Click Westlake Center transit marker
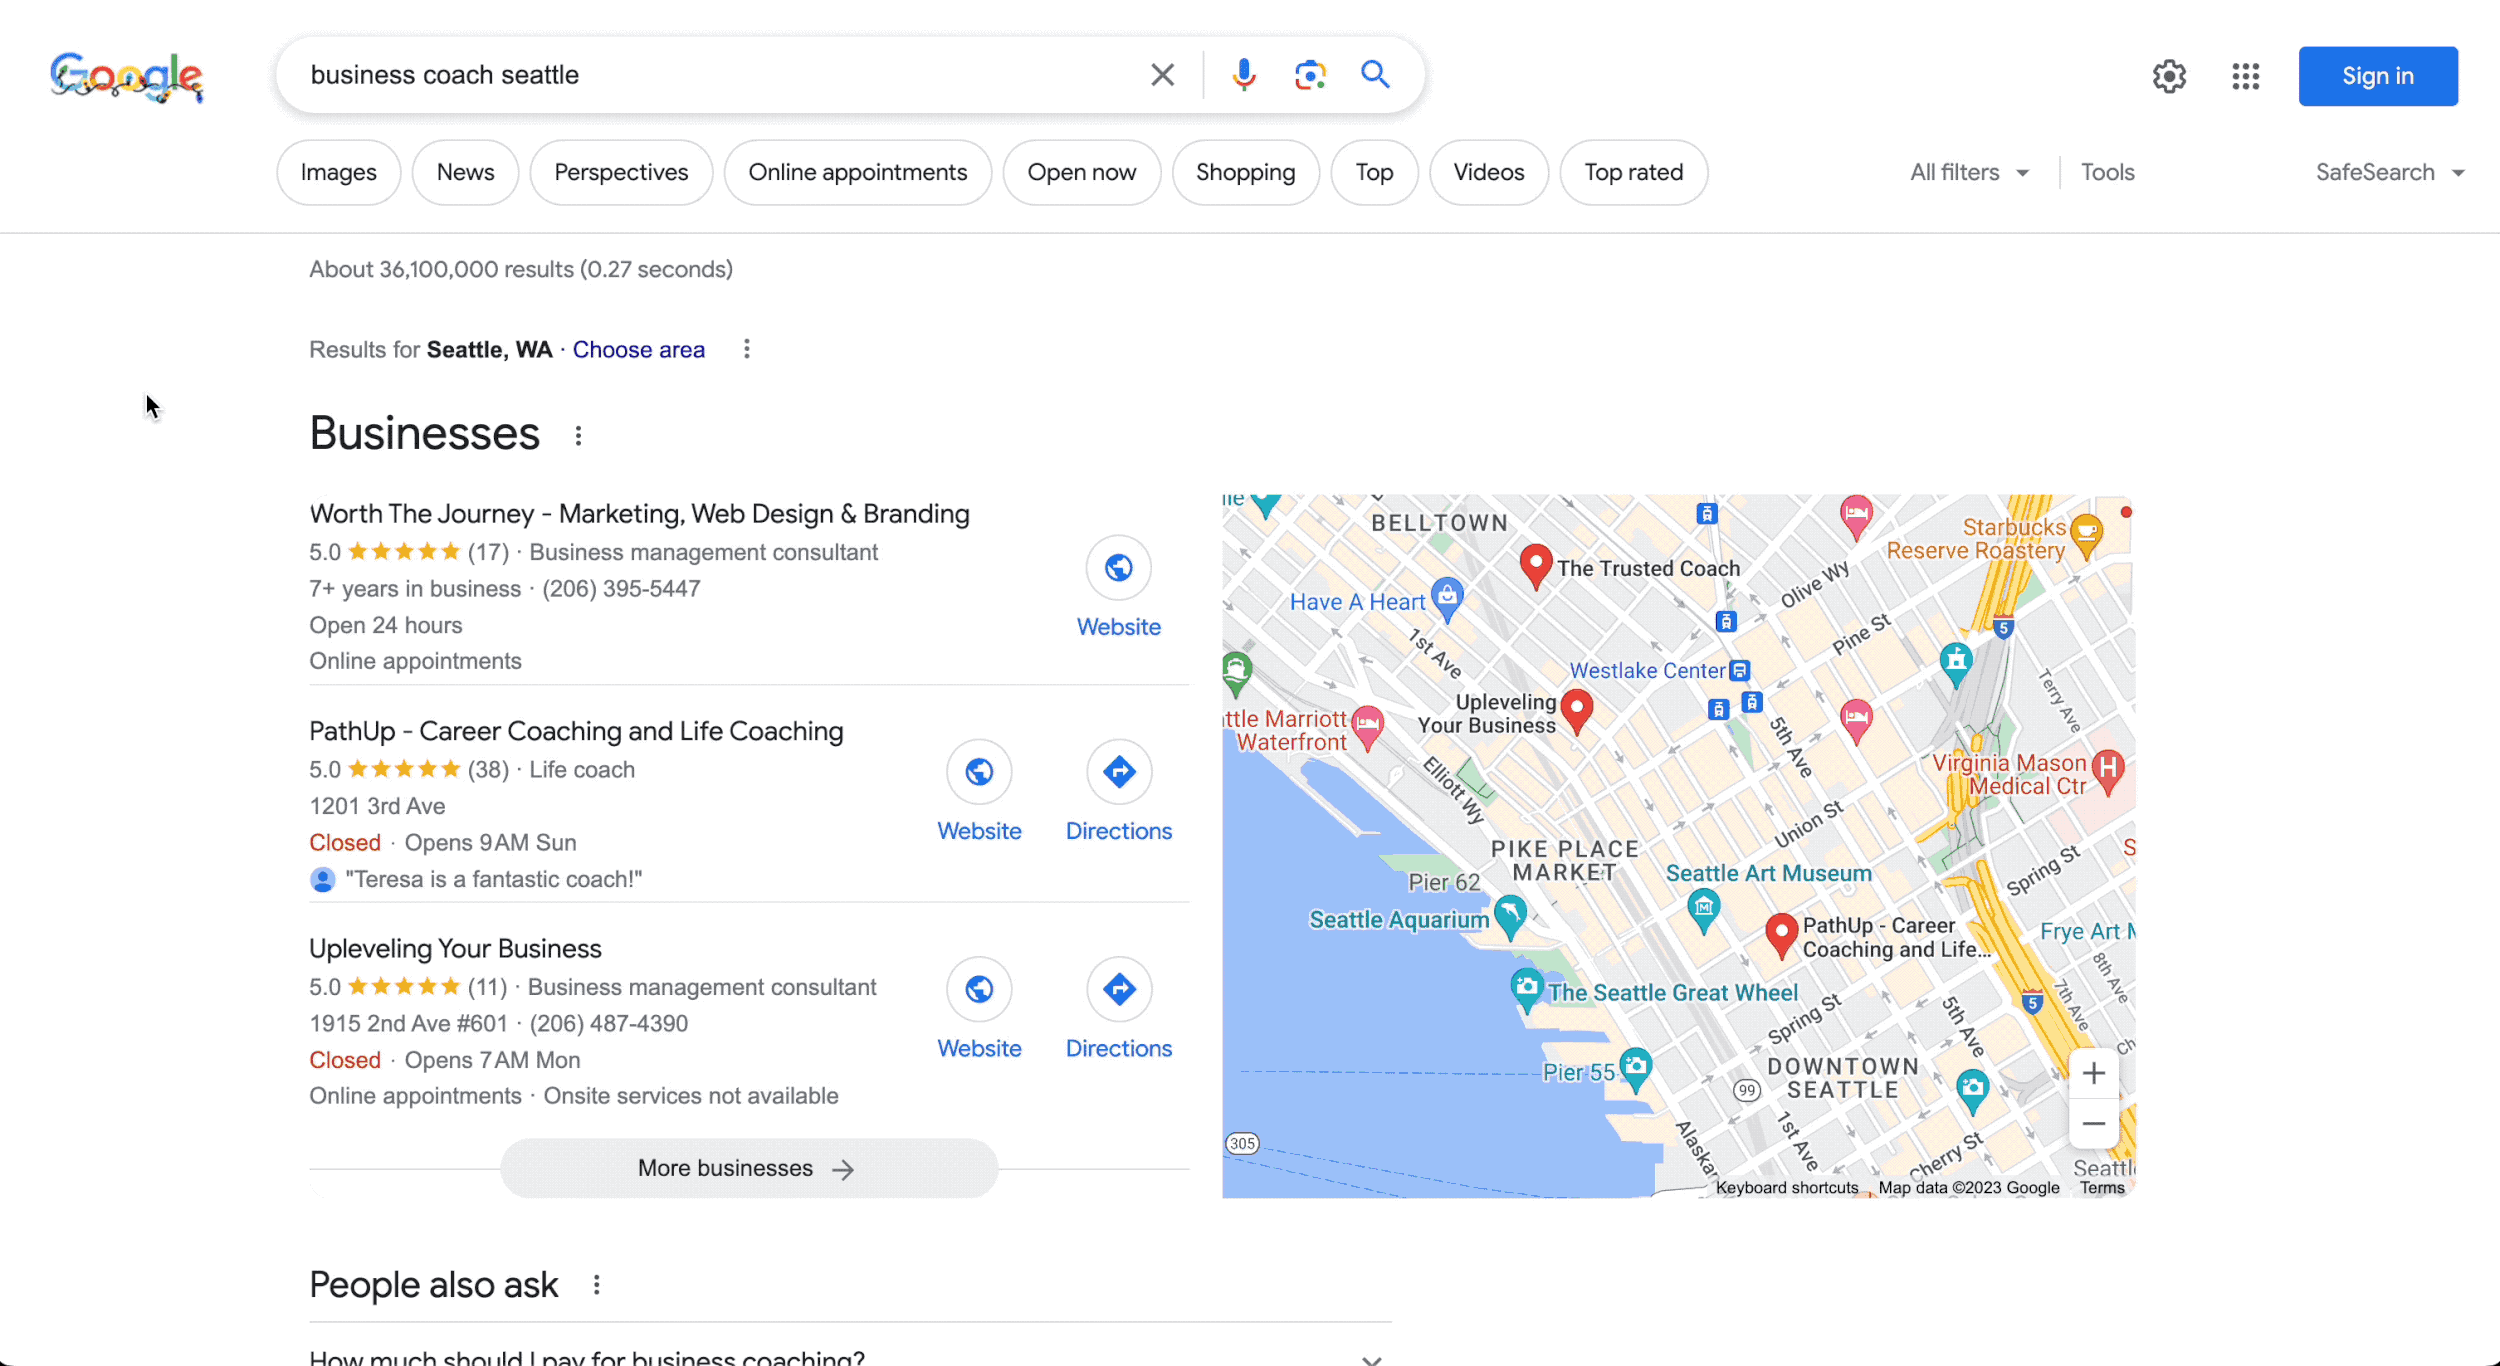 pos(1739,670)
